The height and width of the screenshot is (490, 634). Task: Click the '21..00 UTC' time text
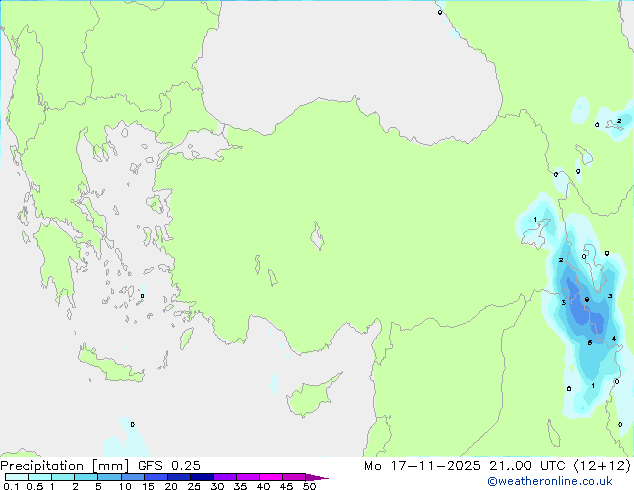coord(527,466)
